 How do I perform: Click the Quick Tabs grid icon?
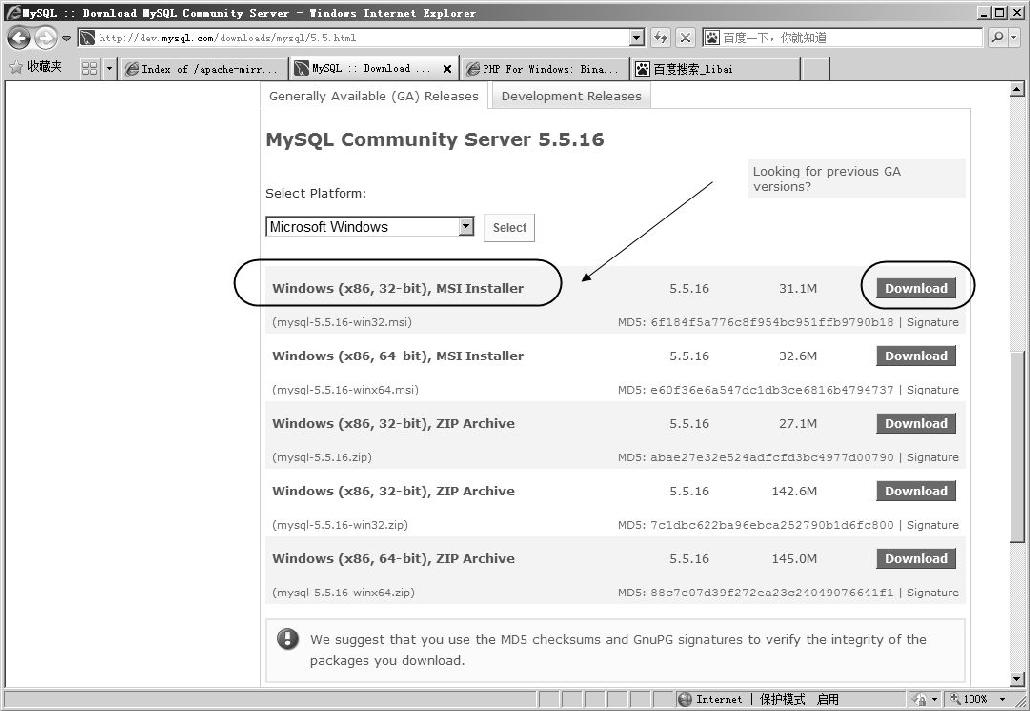point(89,68)
